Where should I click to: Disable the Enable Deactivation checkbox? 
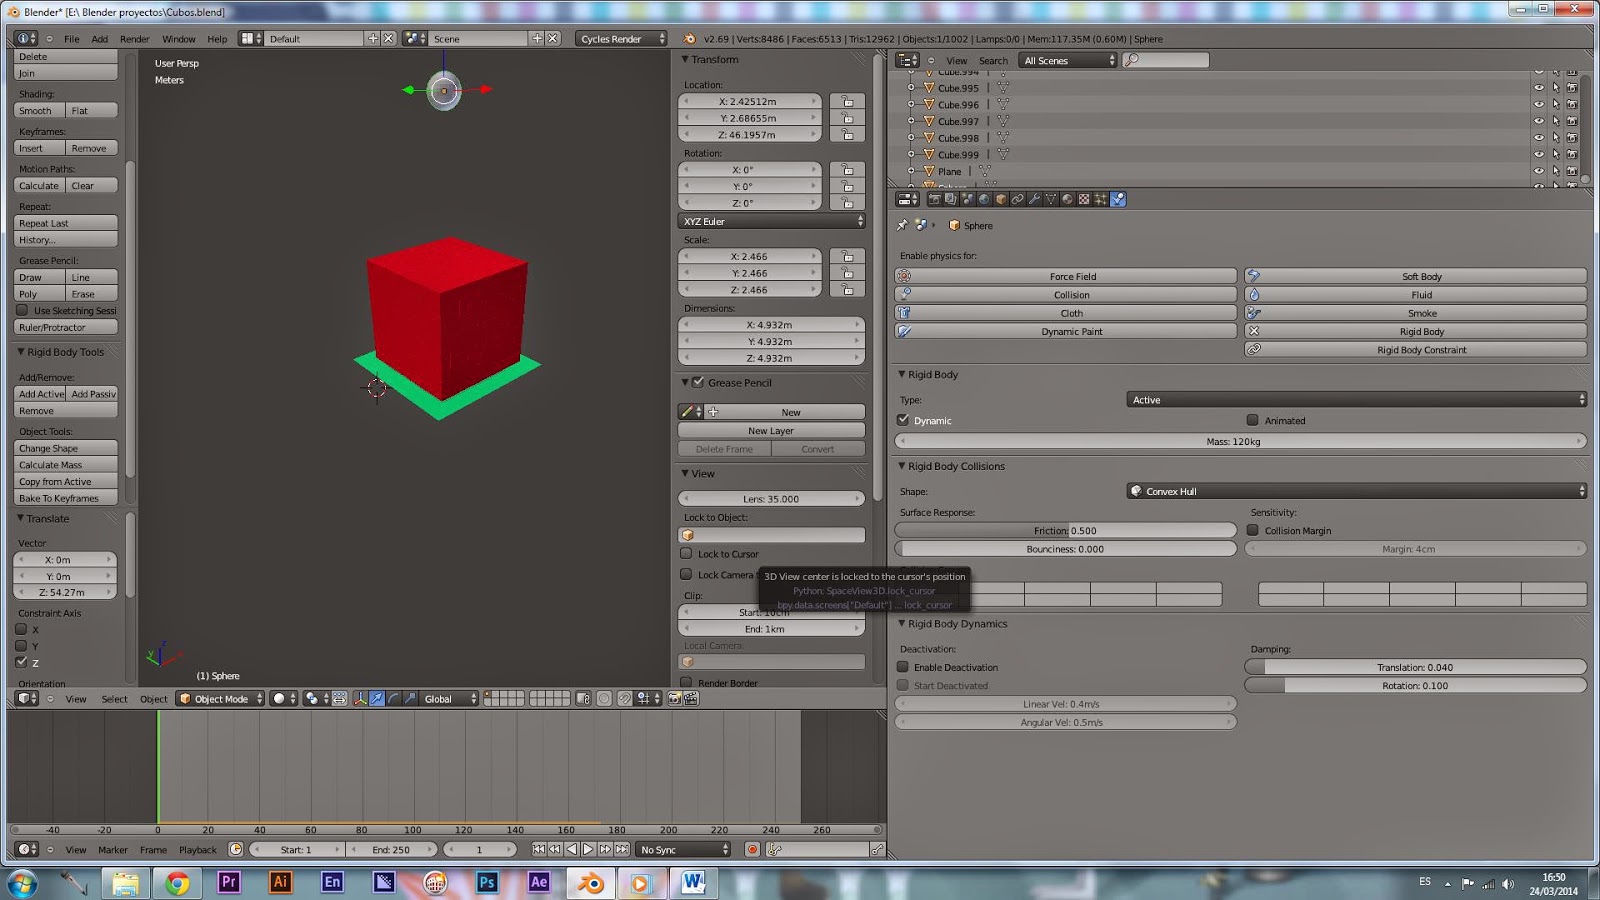click(903, 667)
